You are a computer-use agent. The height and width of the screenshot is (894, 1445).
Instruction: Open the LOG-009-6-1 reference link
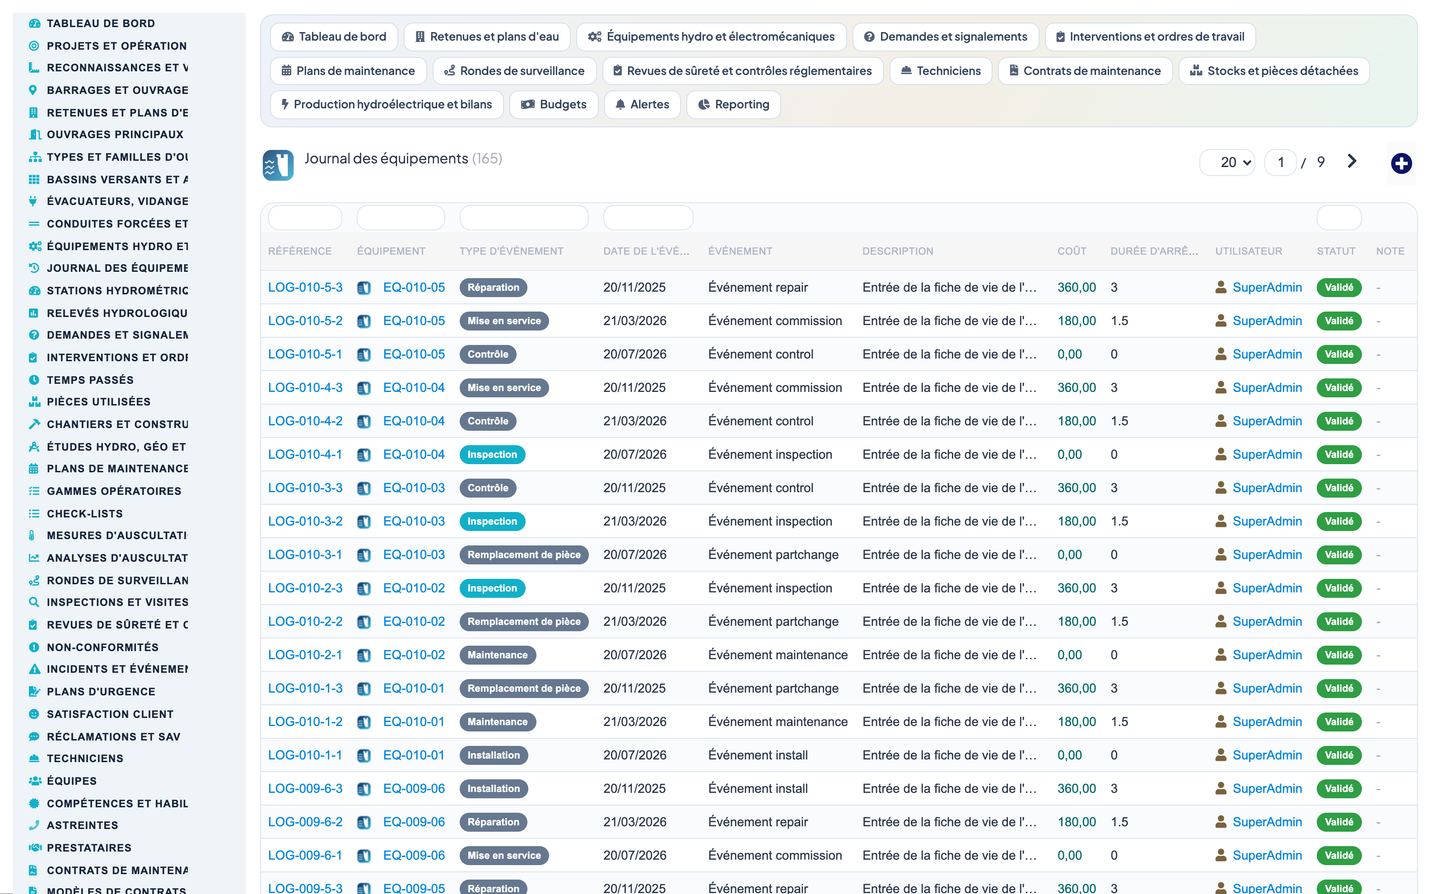tap(305, 855)
